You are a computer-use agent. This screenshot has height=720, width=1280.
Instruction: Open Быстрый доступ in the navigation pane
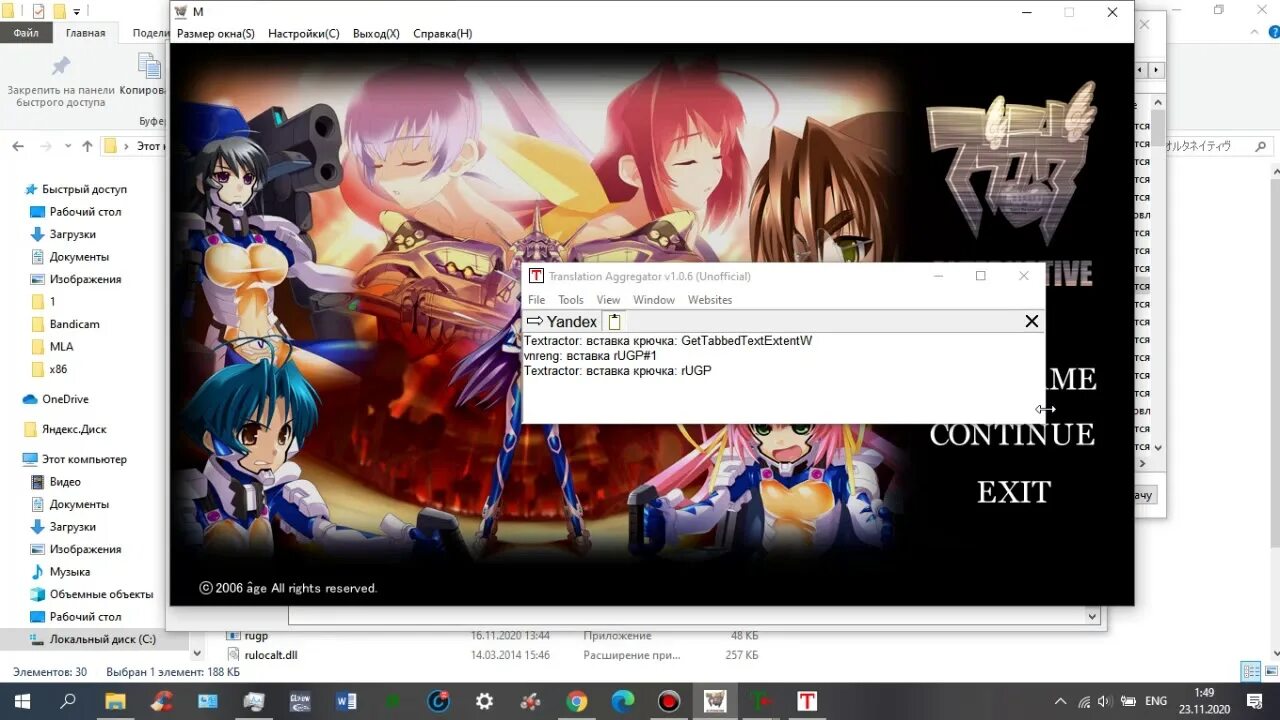point(84,189)
